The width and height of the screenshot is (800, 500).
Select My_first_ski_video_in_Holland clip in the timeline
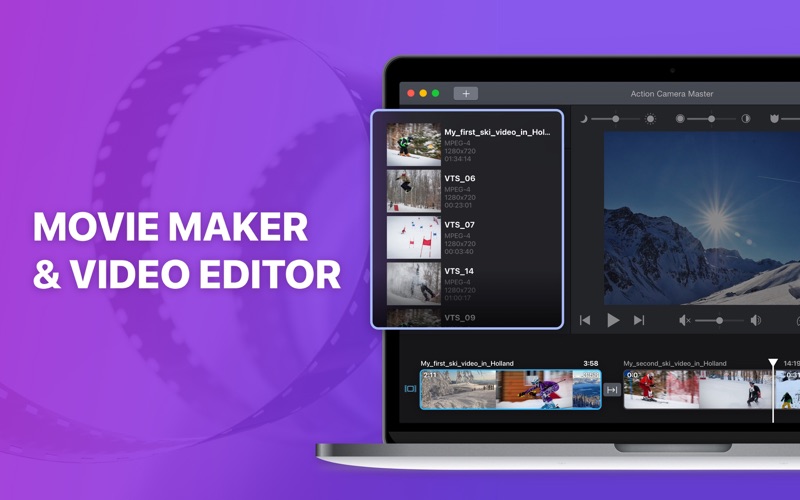pyautogui.click(x=511, y=389)
